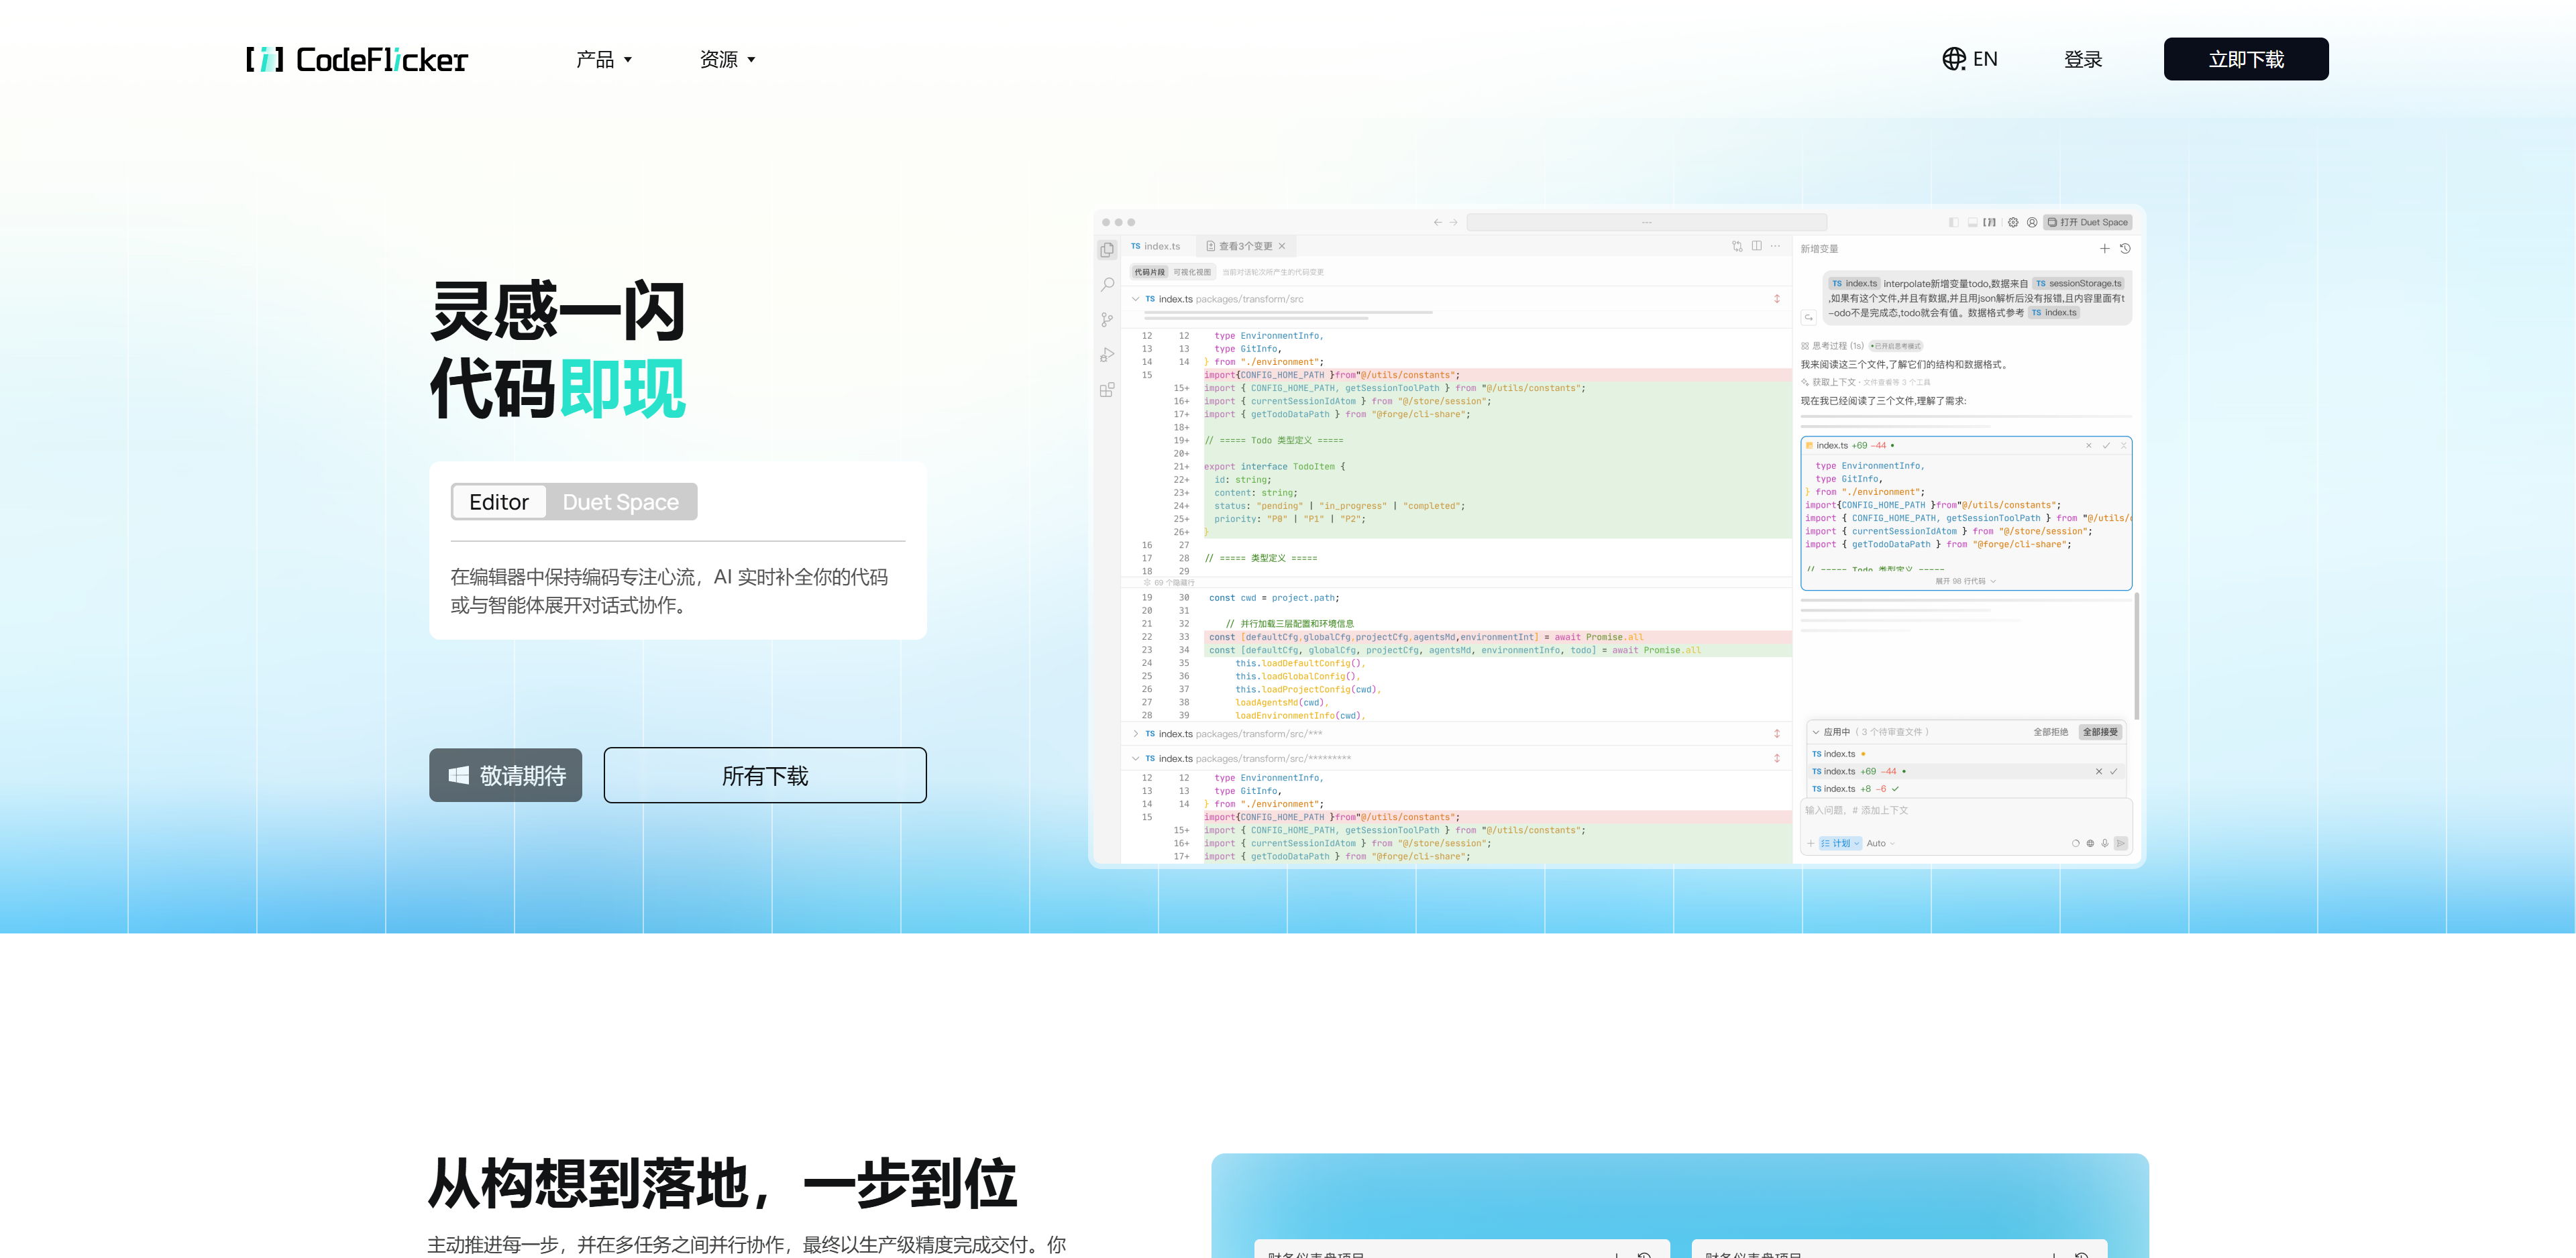
Task: Switch to the Duet Space toggle option
Action: (620, 502)
